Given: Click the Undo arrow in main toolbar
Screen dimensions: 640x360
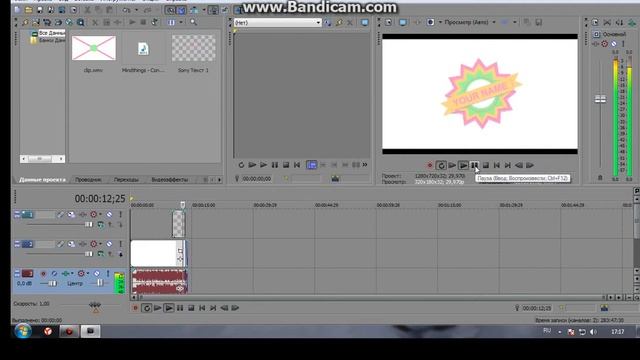Looking at the screenshot, I should tap(126, 10).
